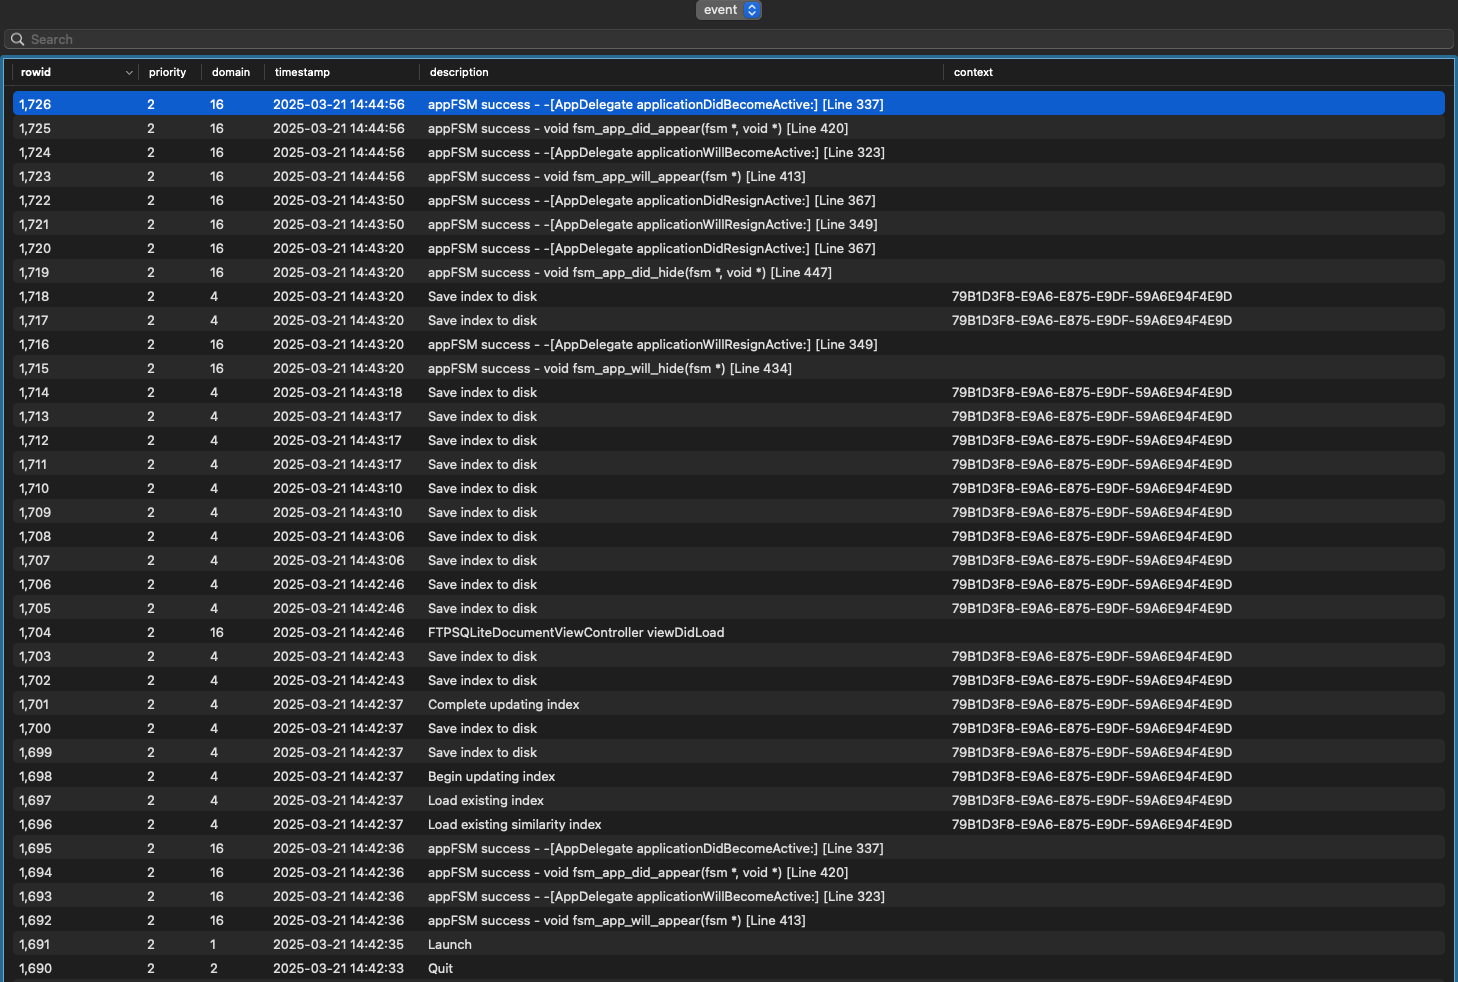1458x982 pixels.
Task: Open the event table selector dropdown
Action: pyautogui.click(x=728, y=10)
